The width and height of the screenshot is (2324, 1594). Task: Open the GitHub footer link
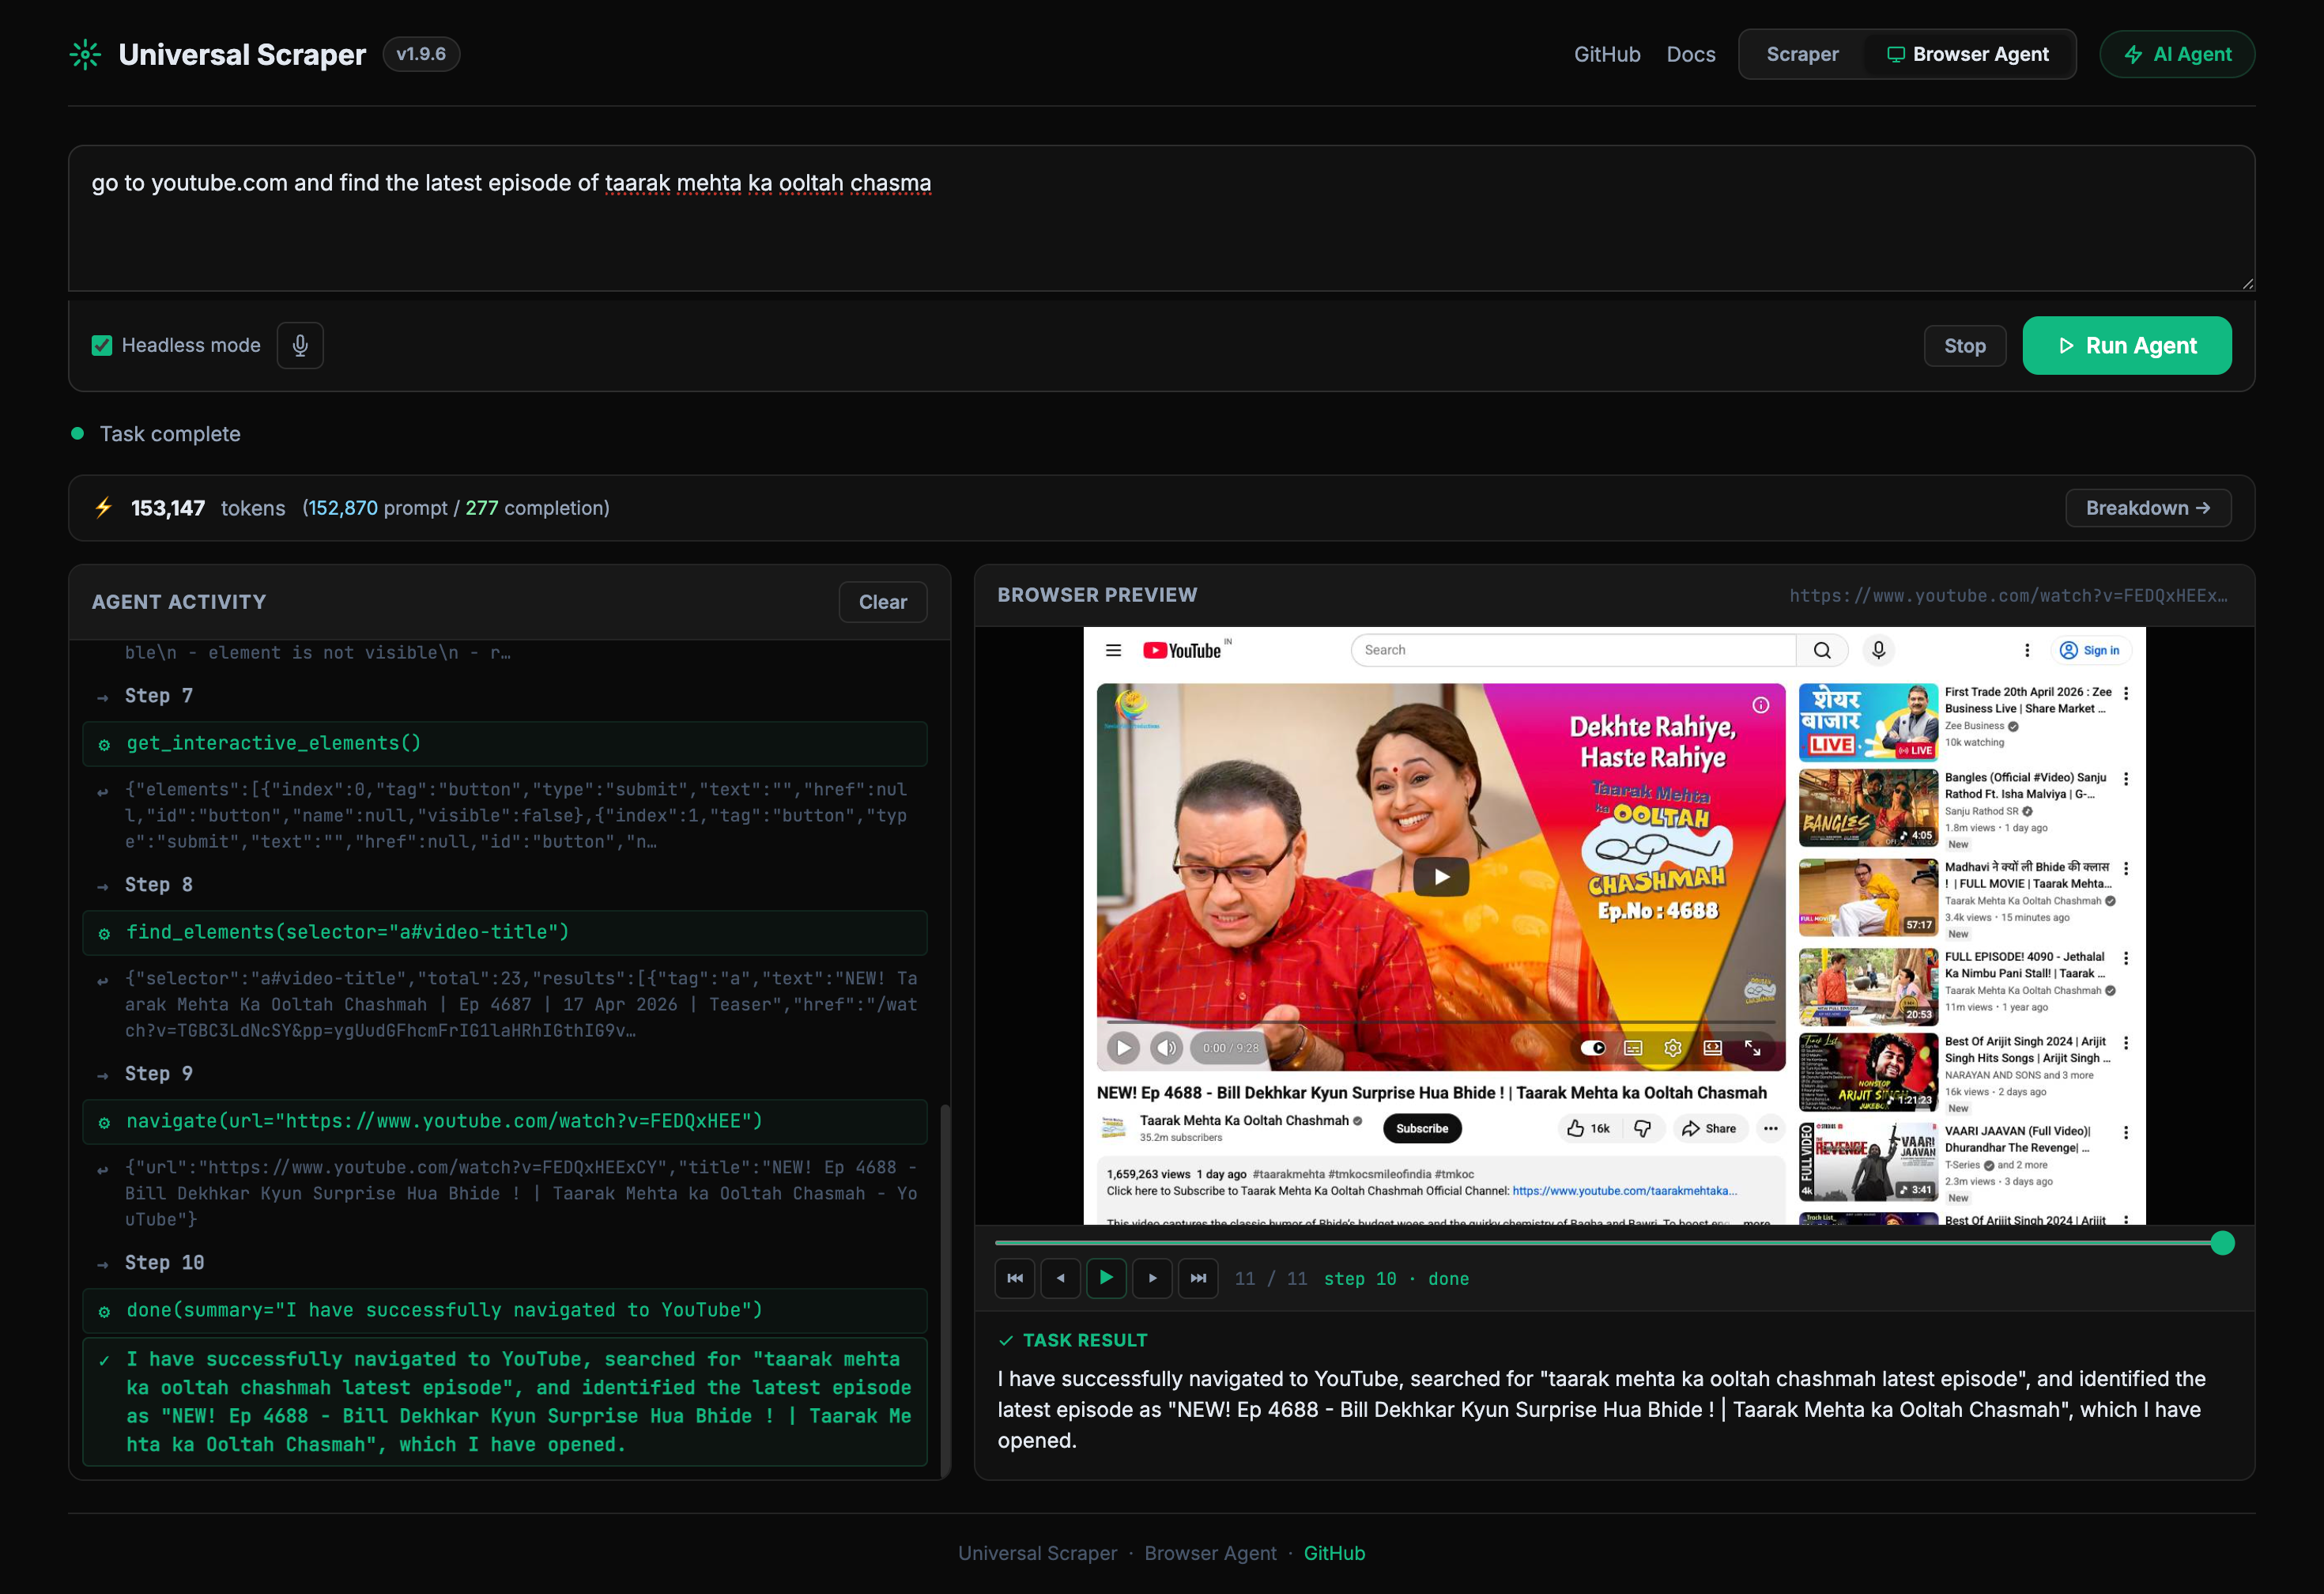[x=1335, y=1553]
